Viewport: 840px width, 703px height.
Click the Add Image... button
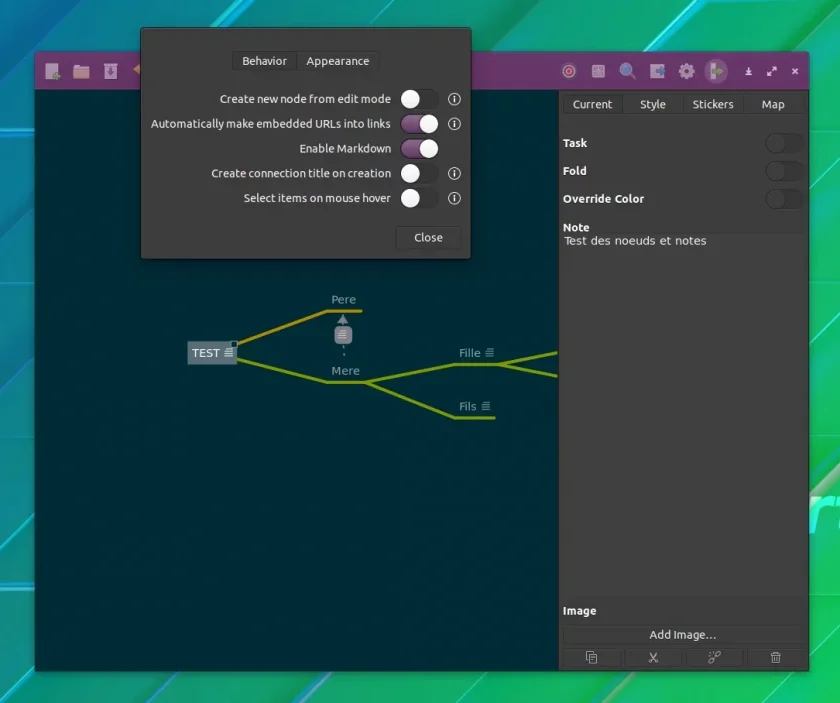pyautogui.click(x=682, y=635)
